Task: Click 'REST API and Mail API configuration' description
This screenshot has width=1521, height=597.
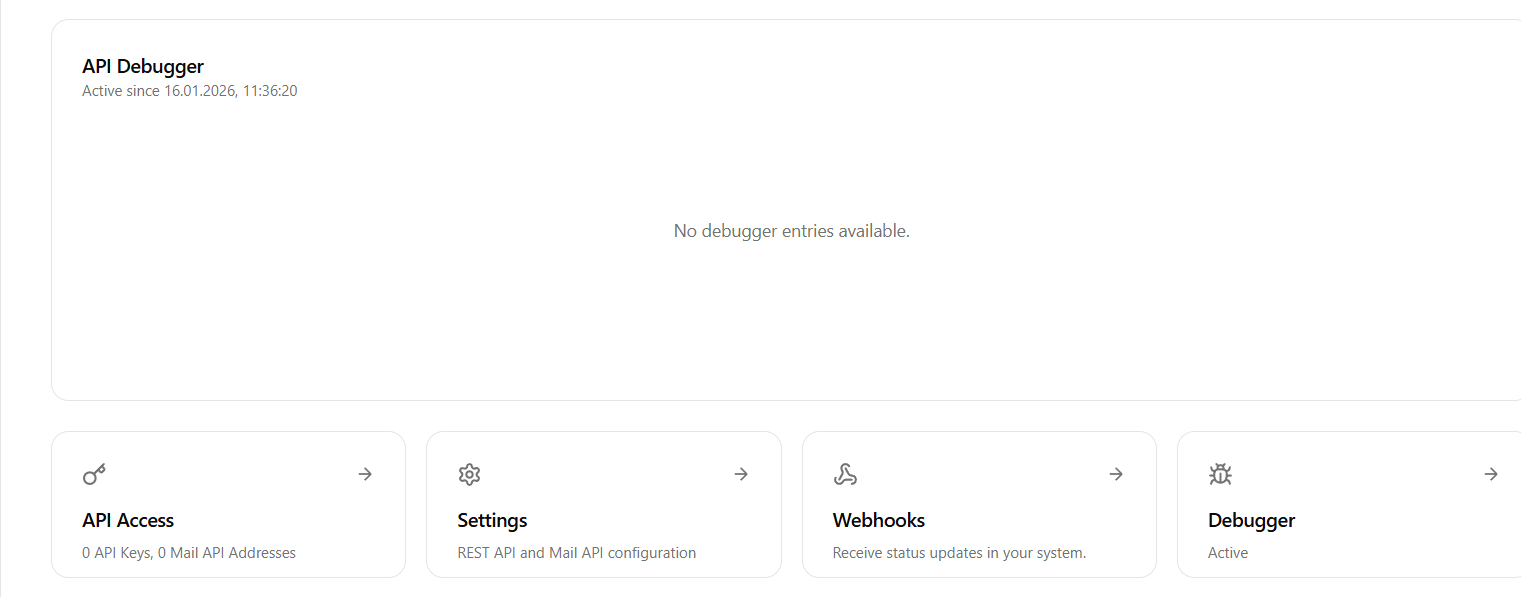Action: click(576, 553)
